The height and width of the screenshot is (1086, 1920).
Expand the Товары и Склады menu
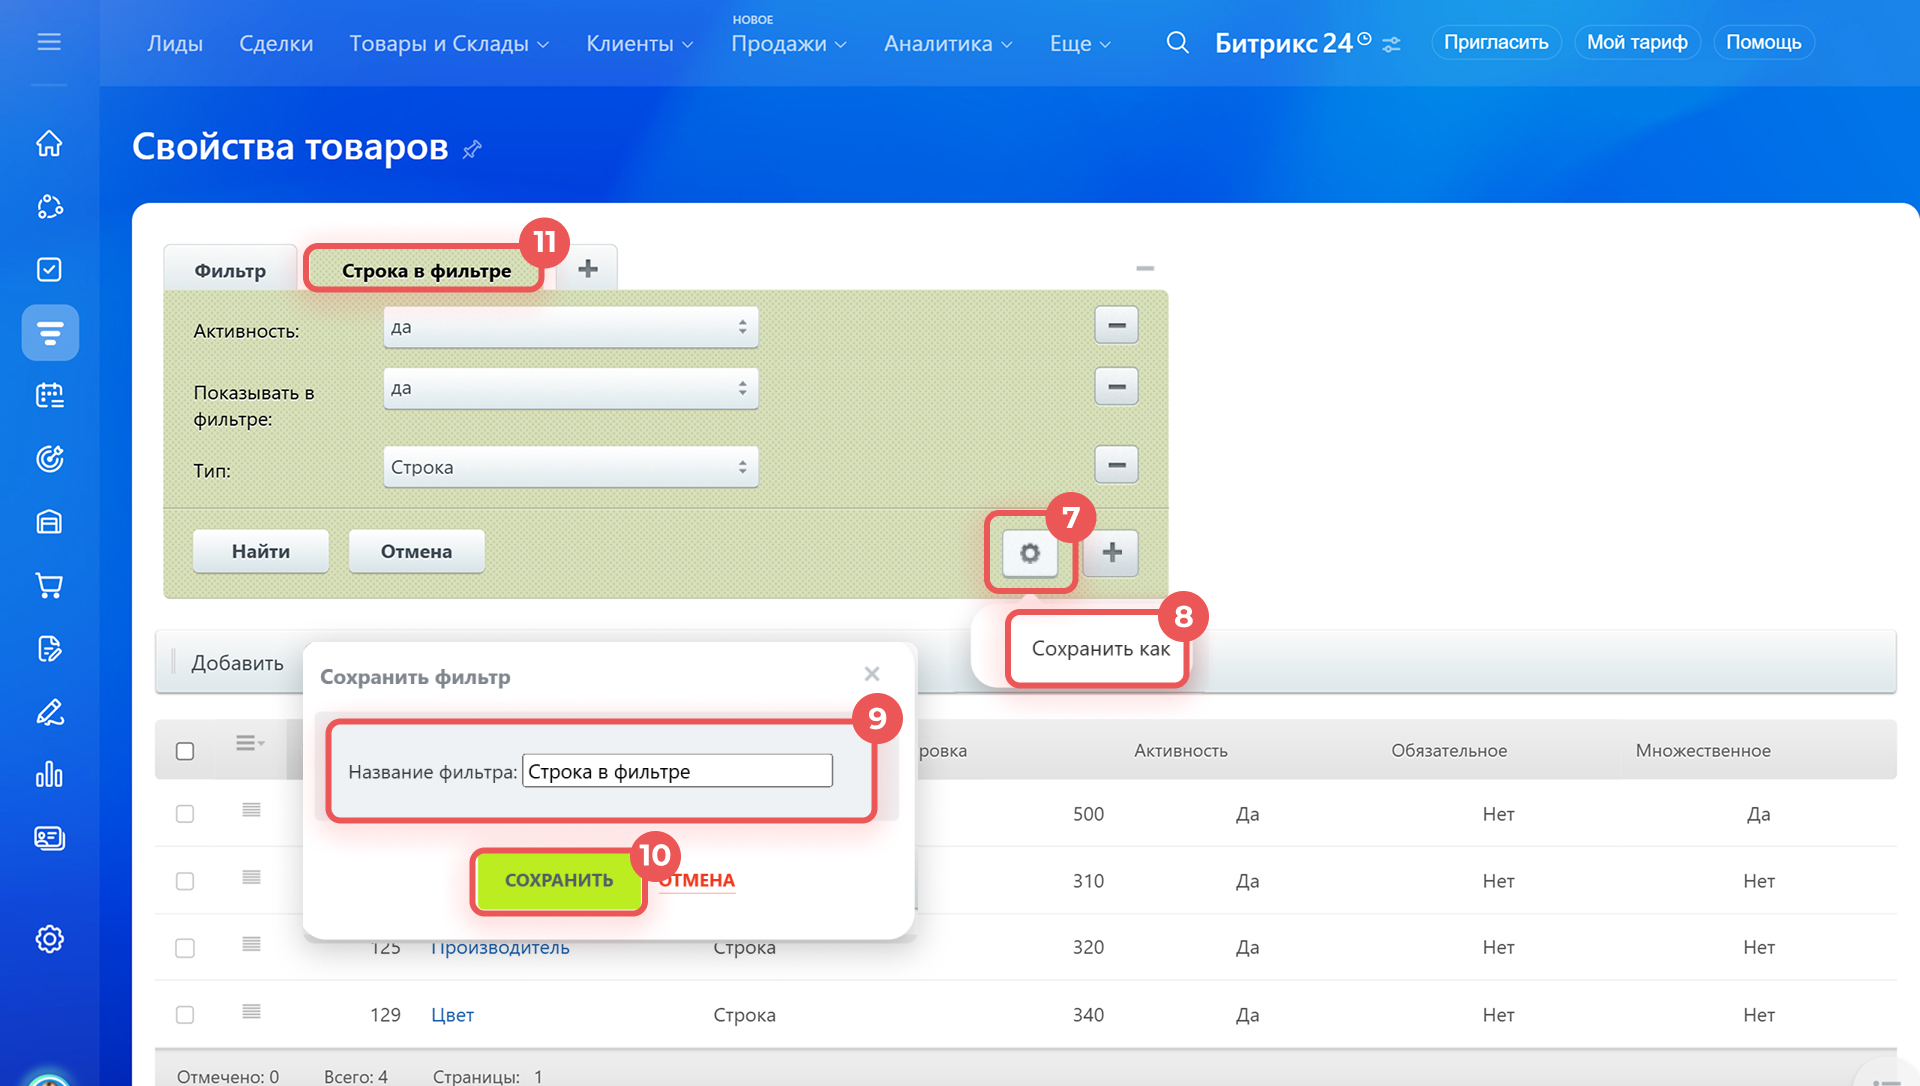coord(449,43)
